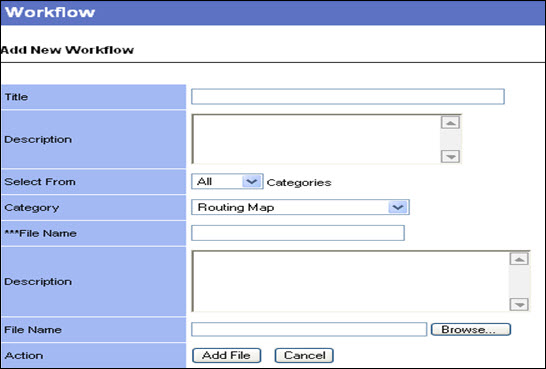Click the up arrow in upper Description scrollbar
546x369 pixels.
coord(451,123)
